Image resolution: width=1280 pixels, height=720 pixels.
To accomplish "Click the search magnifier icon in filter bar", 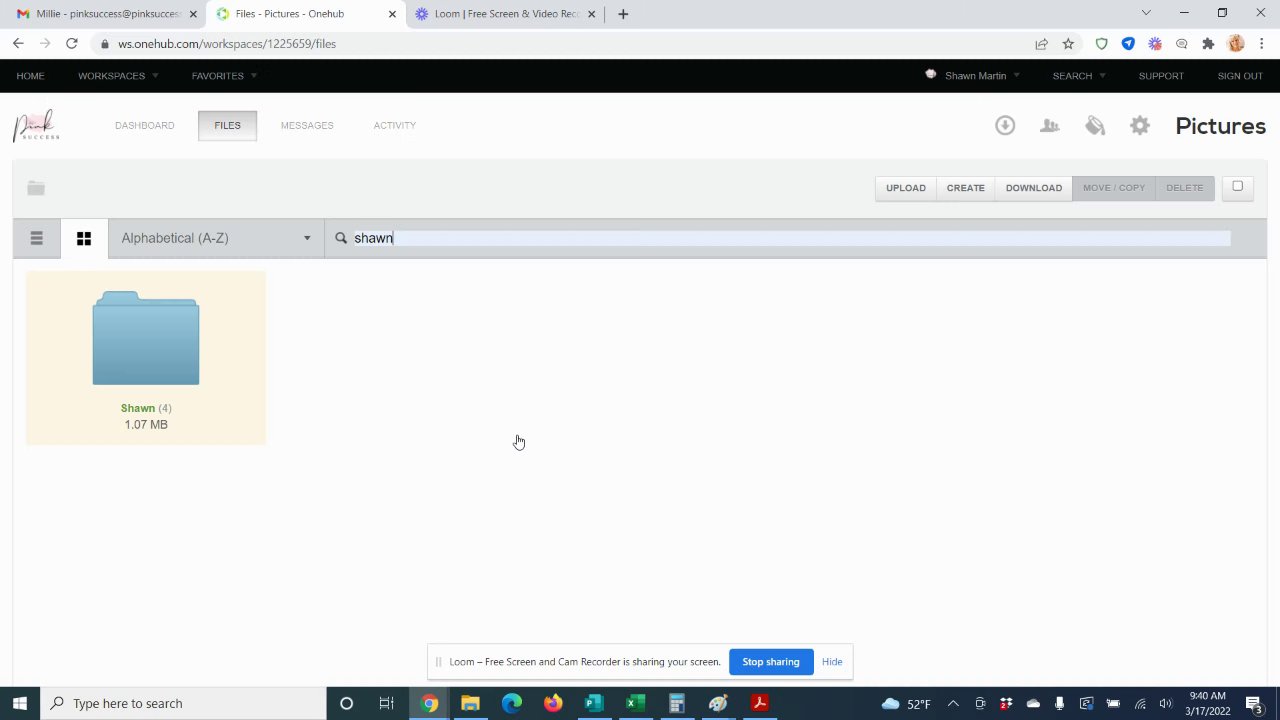I will [341, 238].
